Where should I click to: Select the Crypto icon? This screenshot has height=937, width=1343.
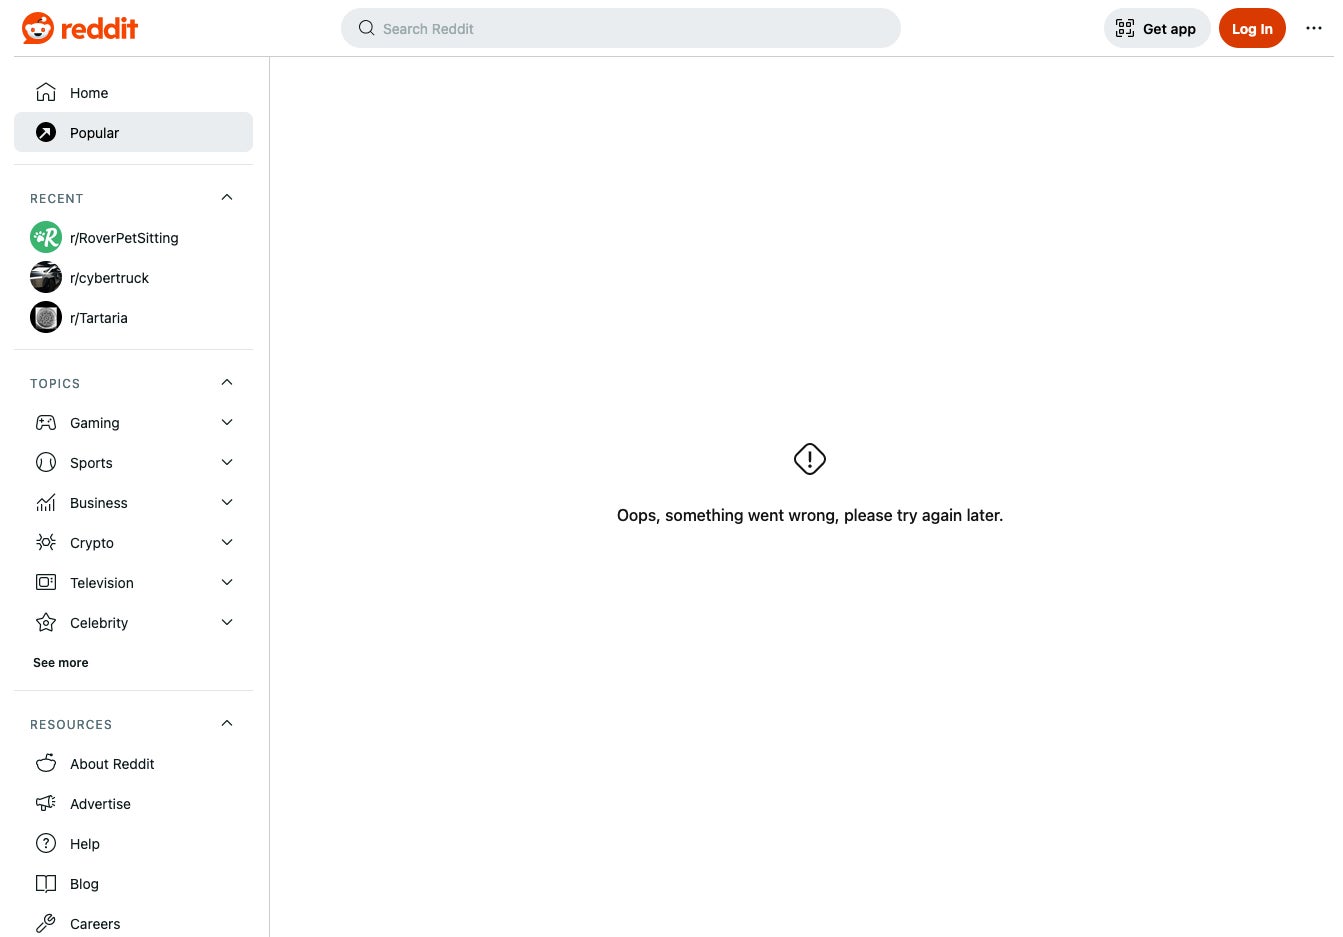tap(46, 542)
